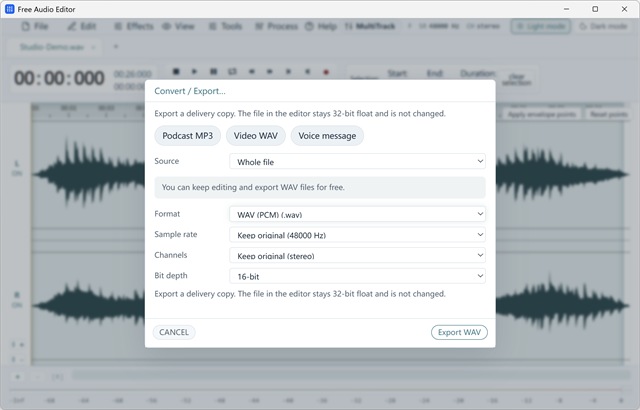The width and height of the screenshot is (640, 410).
Task: Open the Channels dropdown showing Keep original (stereo)
Action: coord(357,255)
